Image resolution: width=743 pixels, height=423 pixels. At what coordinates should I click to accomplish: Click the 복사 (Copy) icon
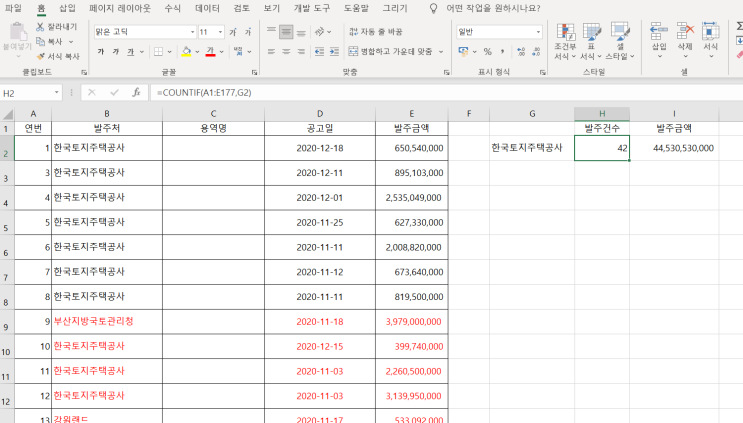pyautogui.click(x=40, y=41)
